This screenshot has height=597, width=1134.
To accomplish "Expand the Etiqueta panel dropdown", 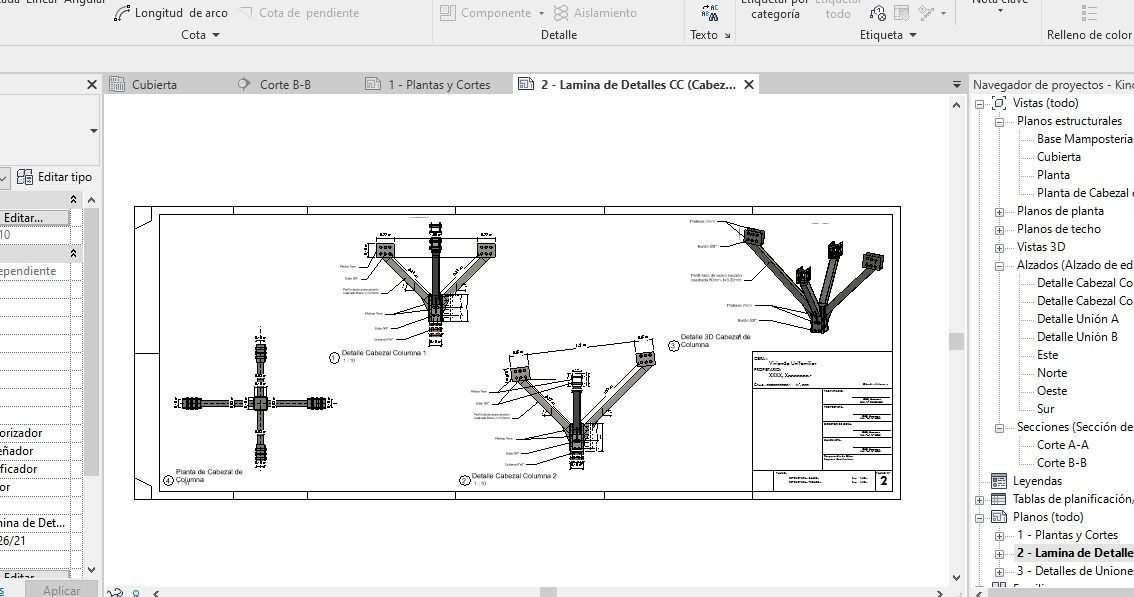I will (913, 35).
